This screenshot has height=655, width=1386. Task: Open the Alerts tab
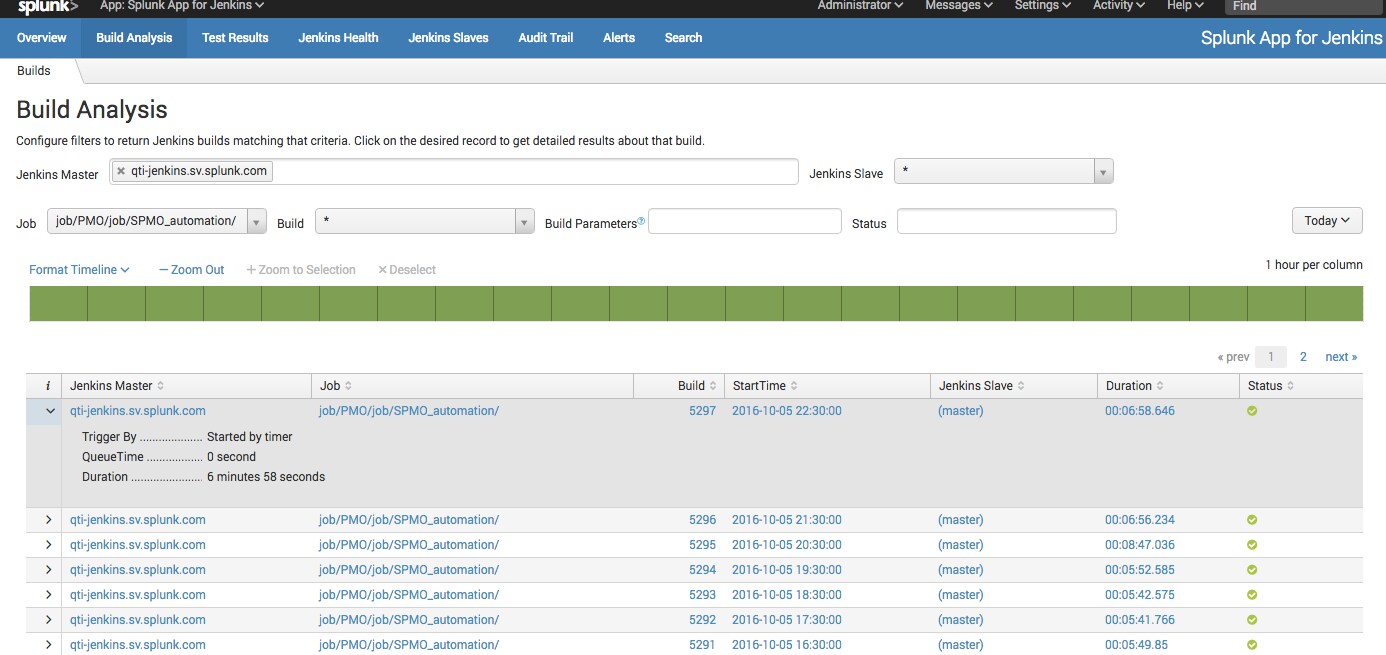pos(619,38)
